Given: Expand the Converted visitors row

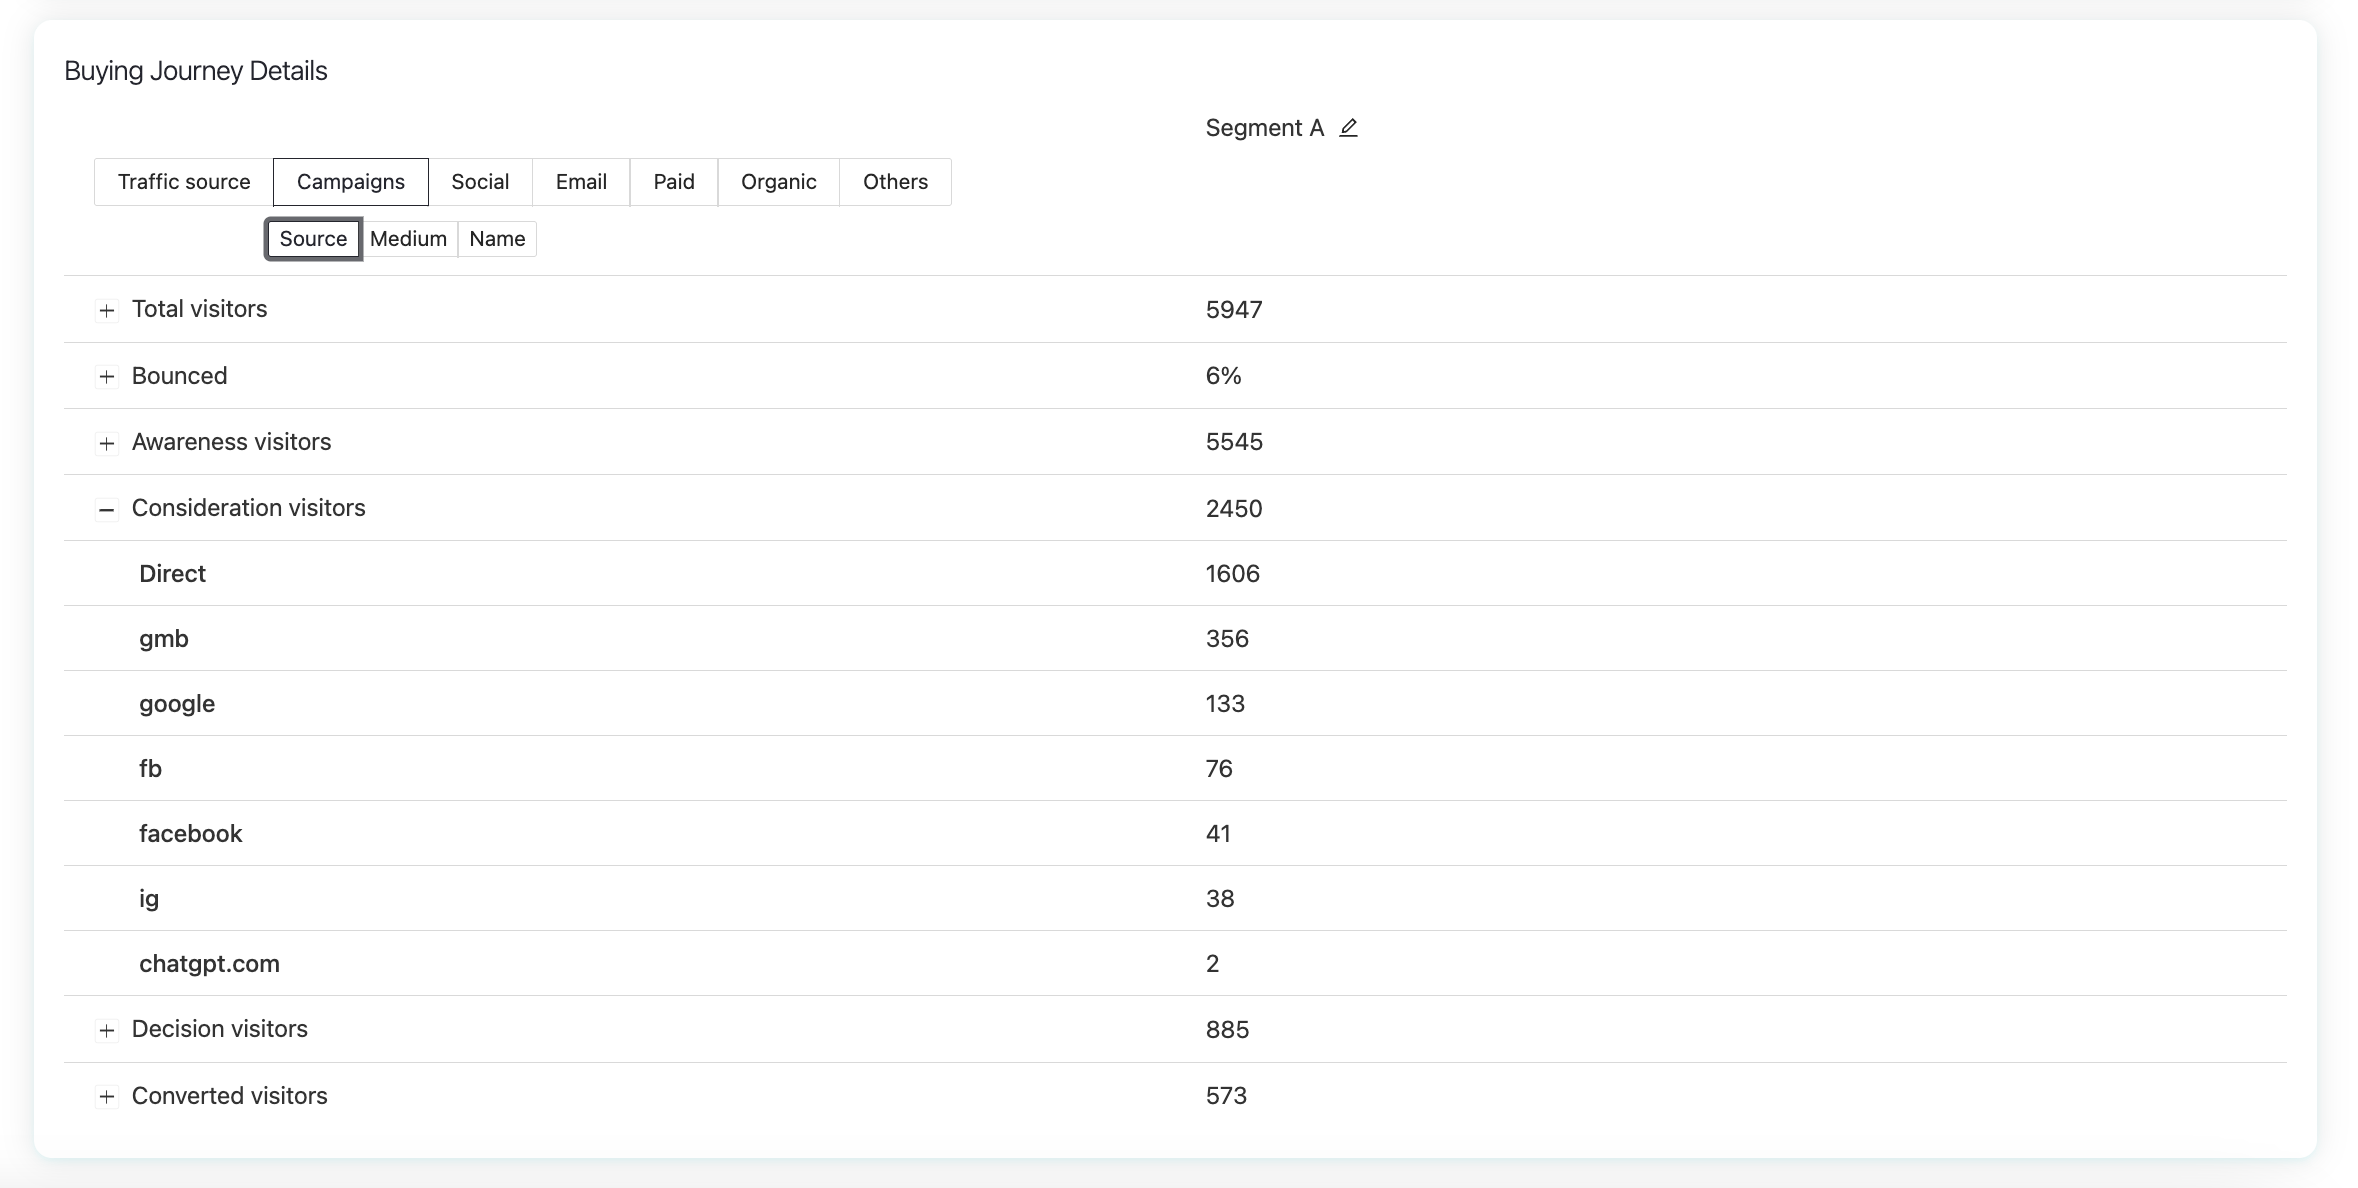Looking at the screenshot, I should (106, 1097).
